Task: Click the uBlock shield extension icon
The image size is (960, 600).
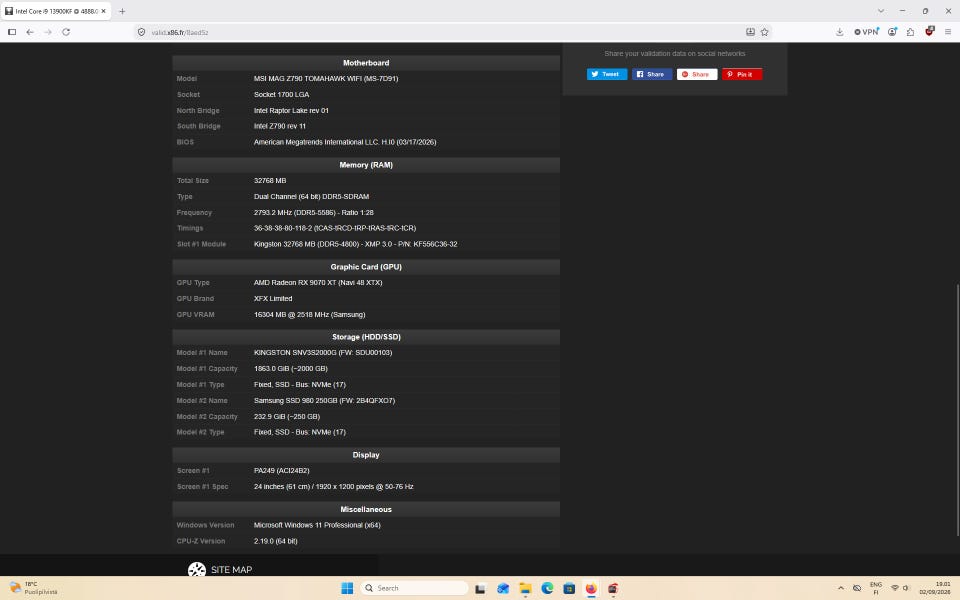Action: pos(929,31)
